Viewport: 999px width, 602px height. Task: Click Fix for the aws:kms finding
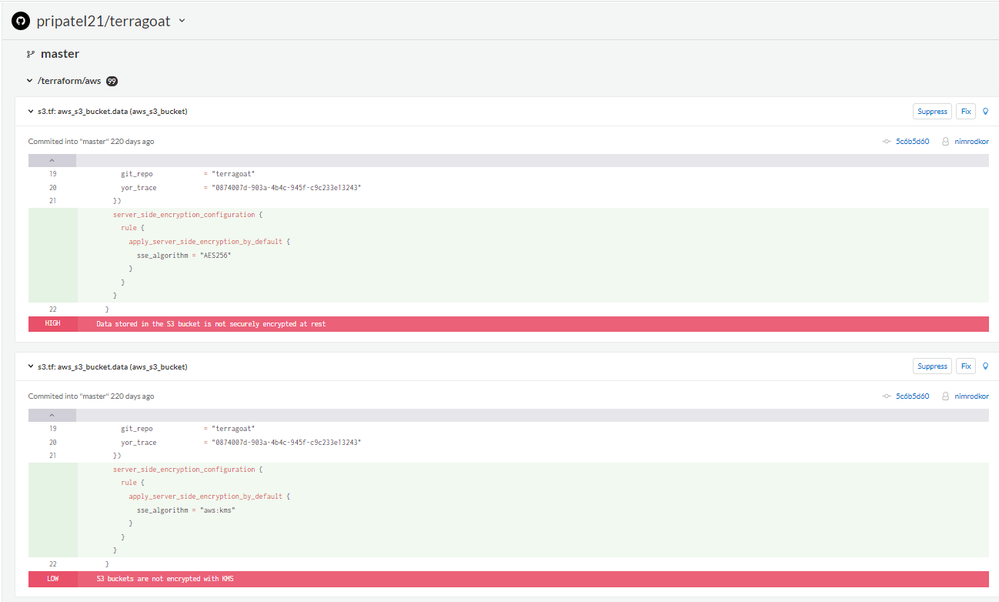coord(965,367)
